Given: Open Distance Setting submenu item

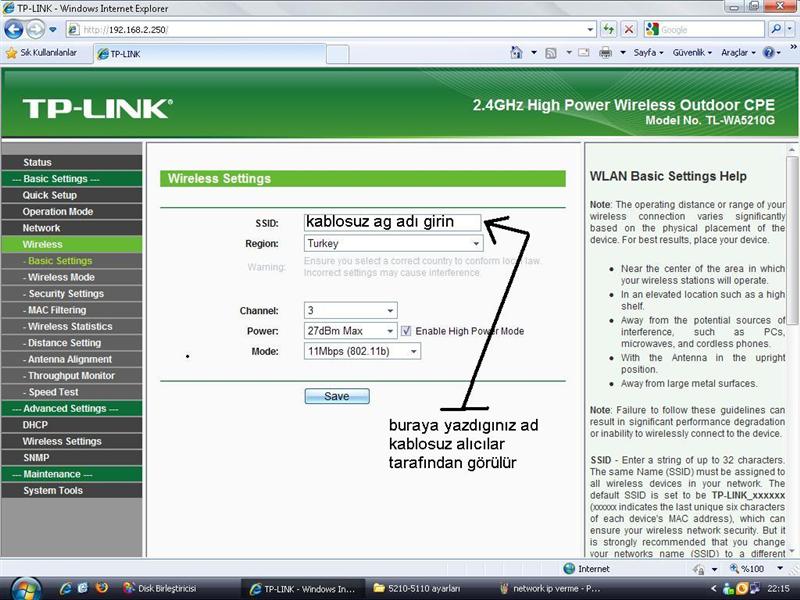Looking at the screenshot, I should pos(72,342).
